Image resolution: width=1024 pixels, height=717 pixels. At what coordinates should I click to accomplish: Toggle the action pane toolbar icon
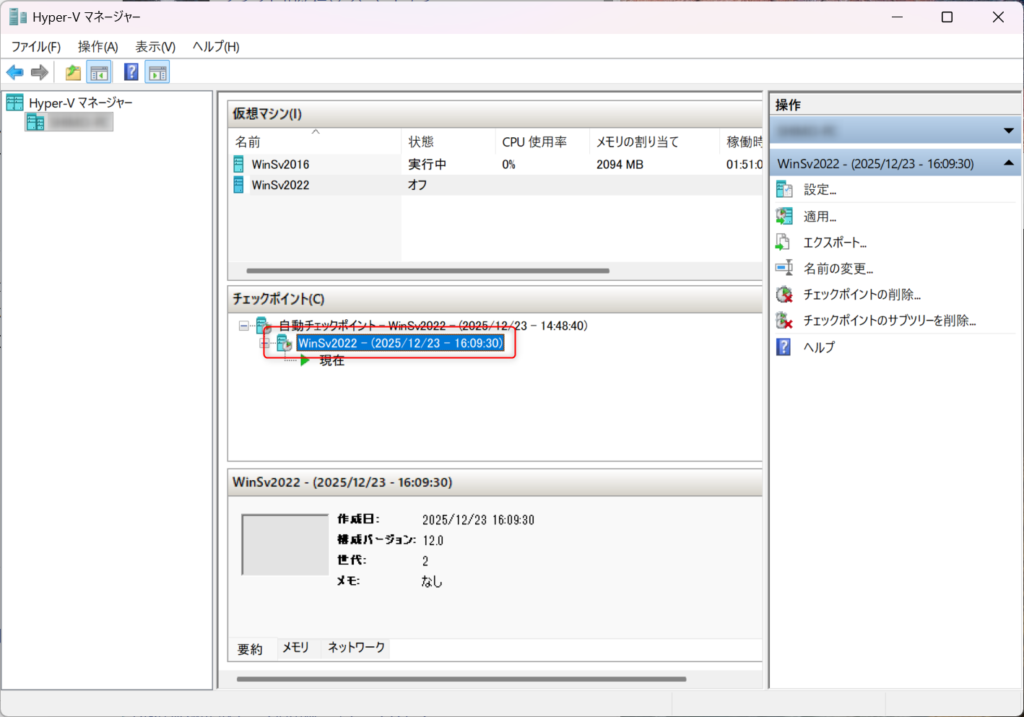[x=157, y=72]
